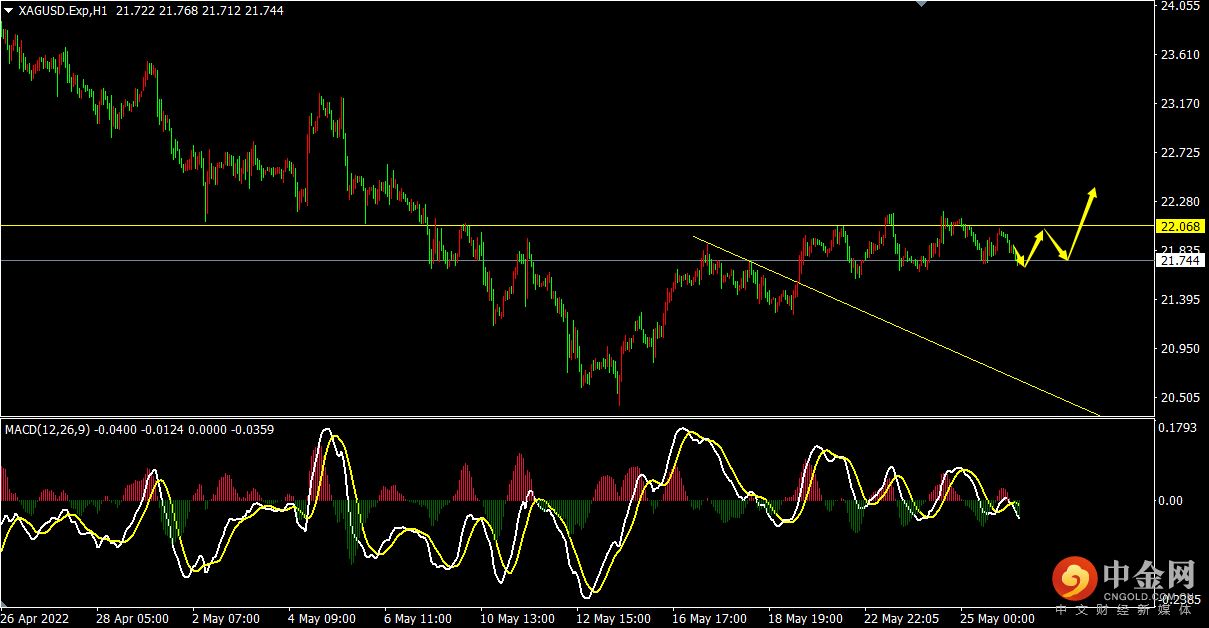Click the 0.1793 value on MACD scale
This screenshot has width=1209, height=628.
[1176, 429]
